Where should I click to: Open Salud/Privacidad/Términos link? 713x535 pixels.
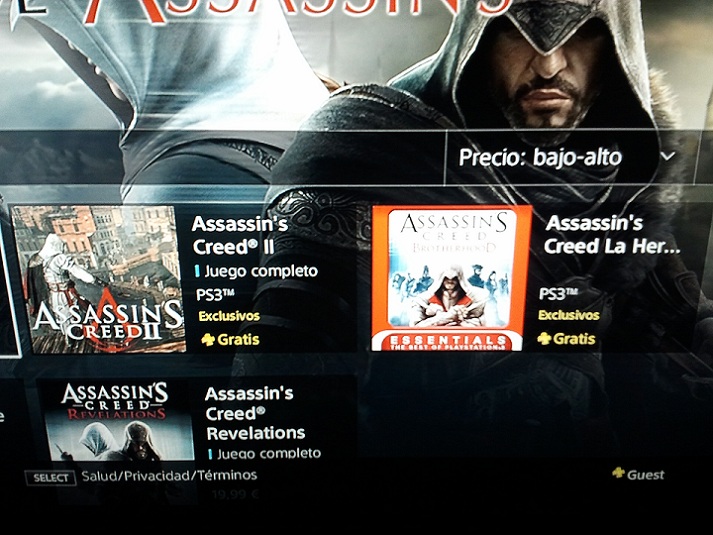click(x=169, y=475)
